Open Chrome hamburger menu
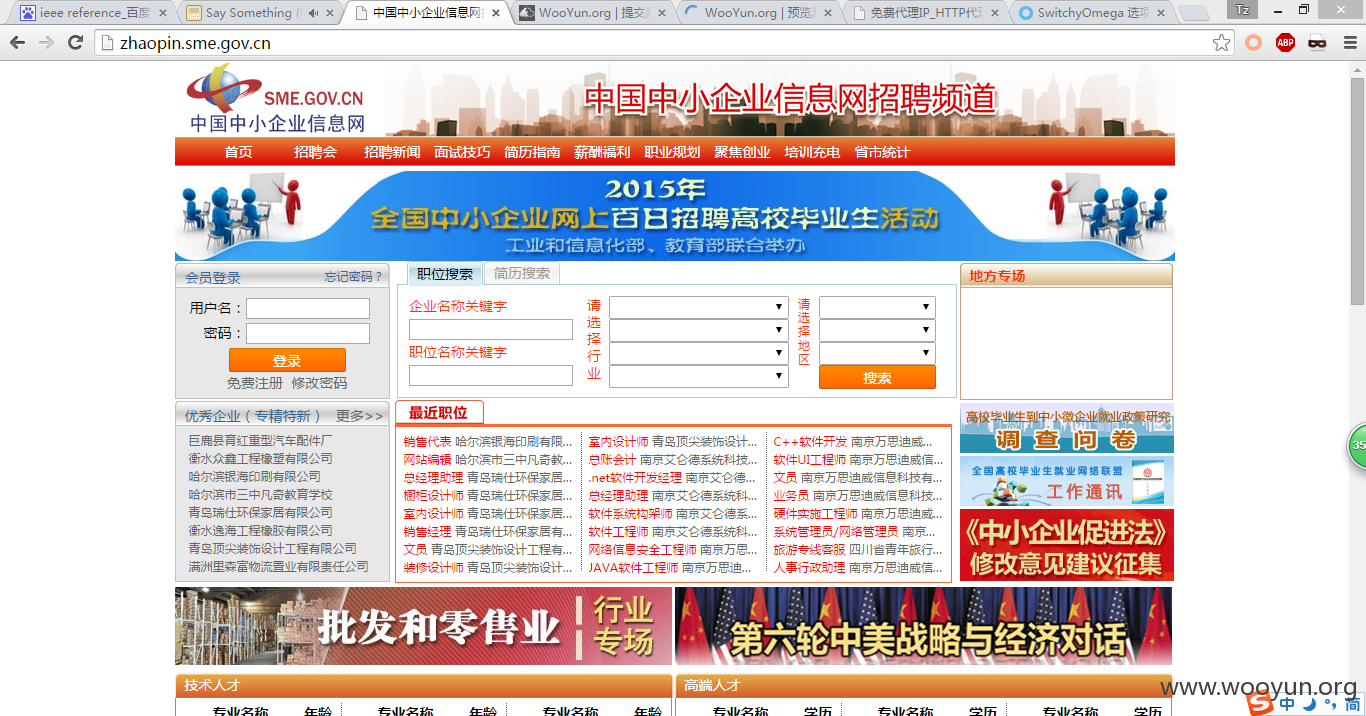The height and width of the screenshot is (716, 1366). tap(1349, 43)
